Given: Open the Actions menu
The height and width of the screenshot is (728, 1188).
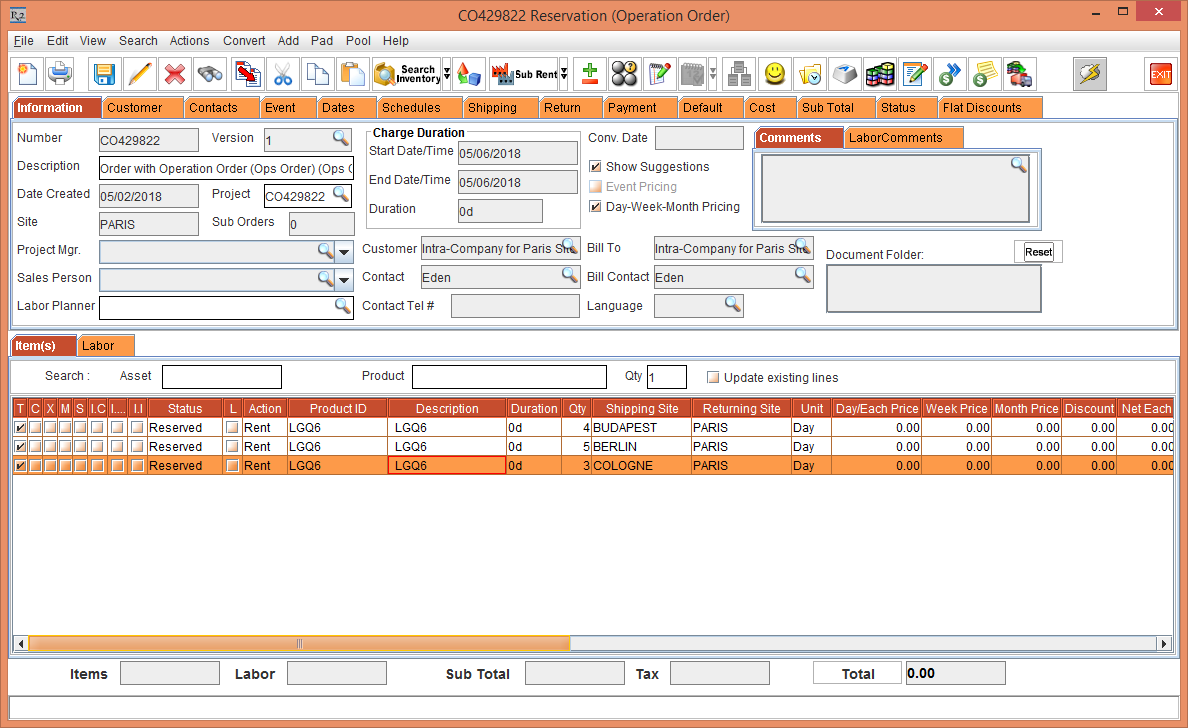Looking at the screenshot, I should (189, 41).
